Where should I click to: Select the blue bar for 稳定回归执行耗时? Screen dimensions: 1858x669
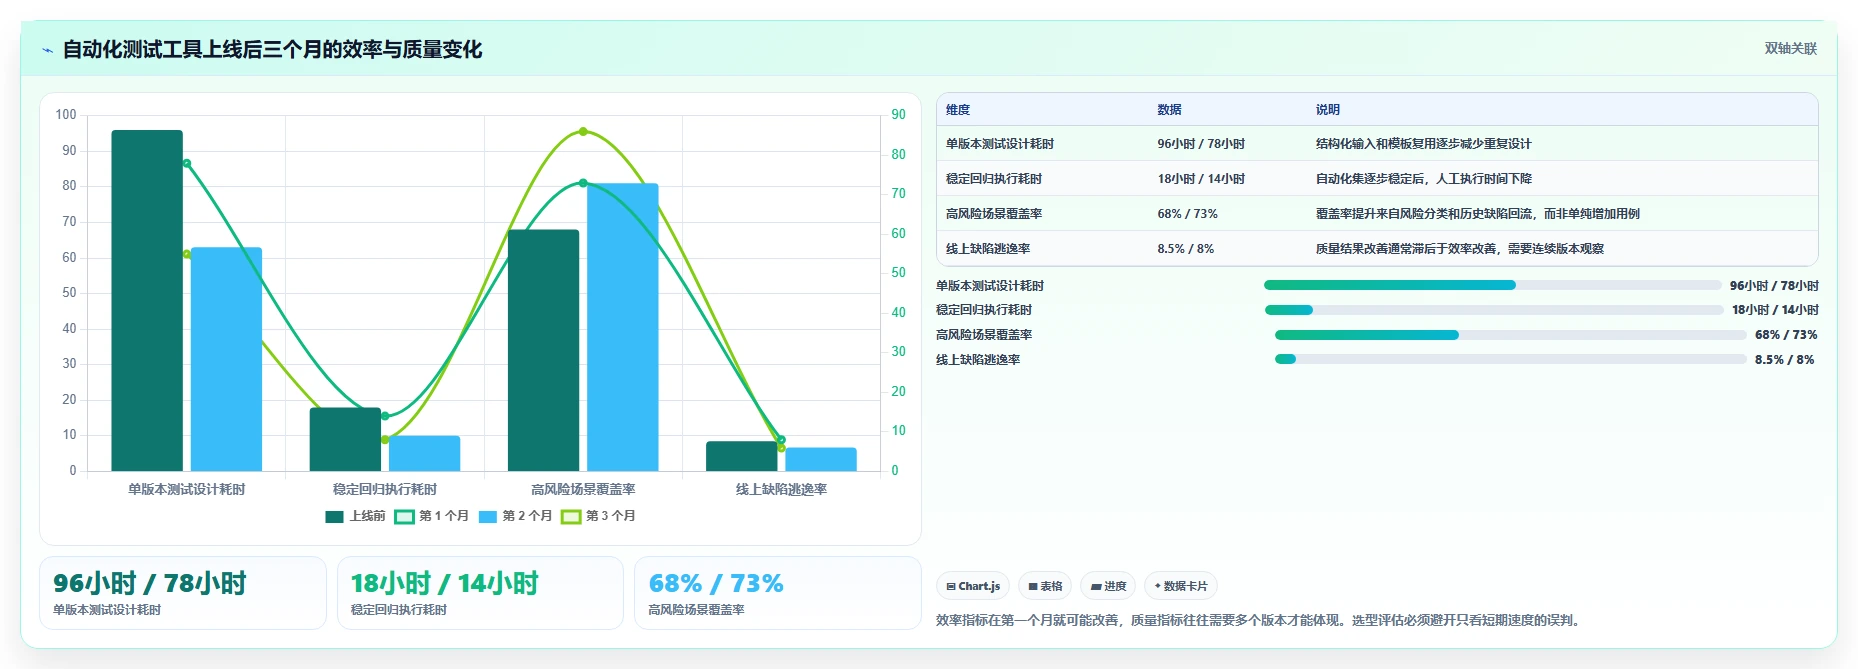tap(424, 453)
